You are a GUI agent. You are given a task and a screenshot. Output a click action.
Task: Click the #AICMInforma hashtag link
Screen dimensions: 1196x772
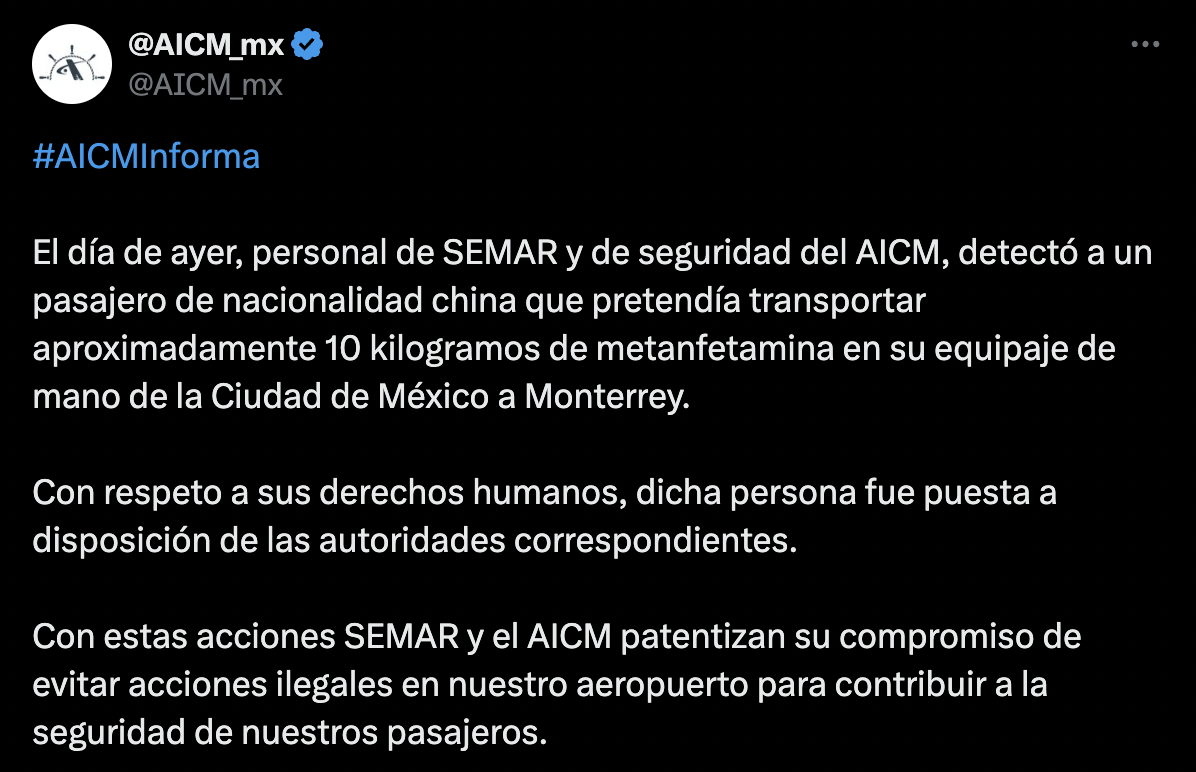pos(146,156)
